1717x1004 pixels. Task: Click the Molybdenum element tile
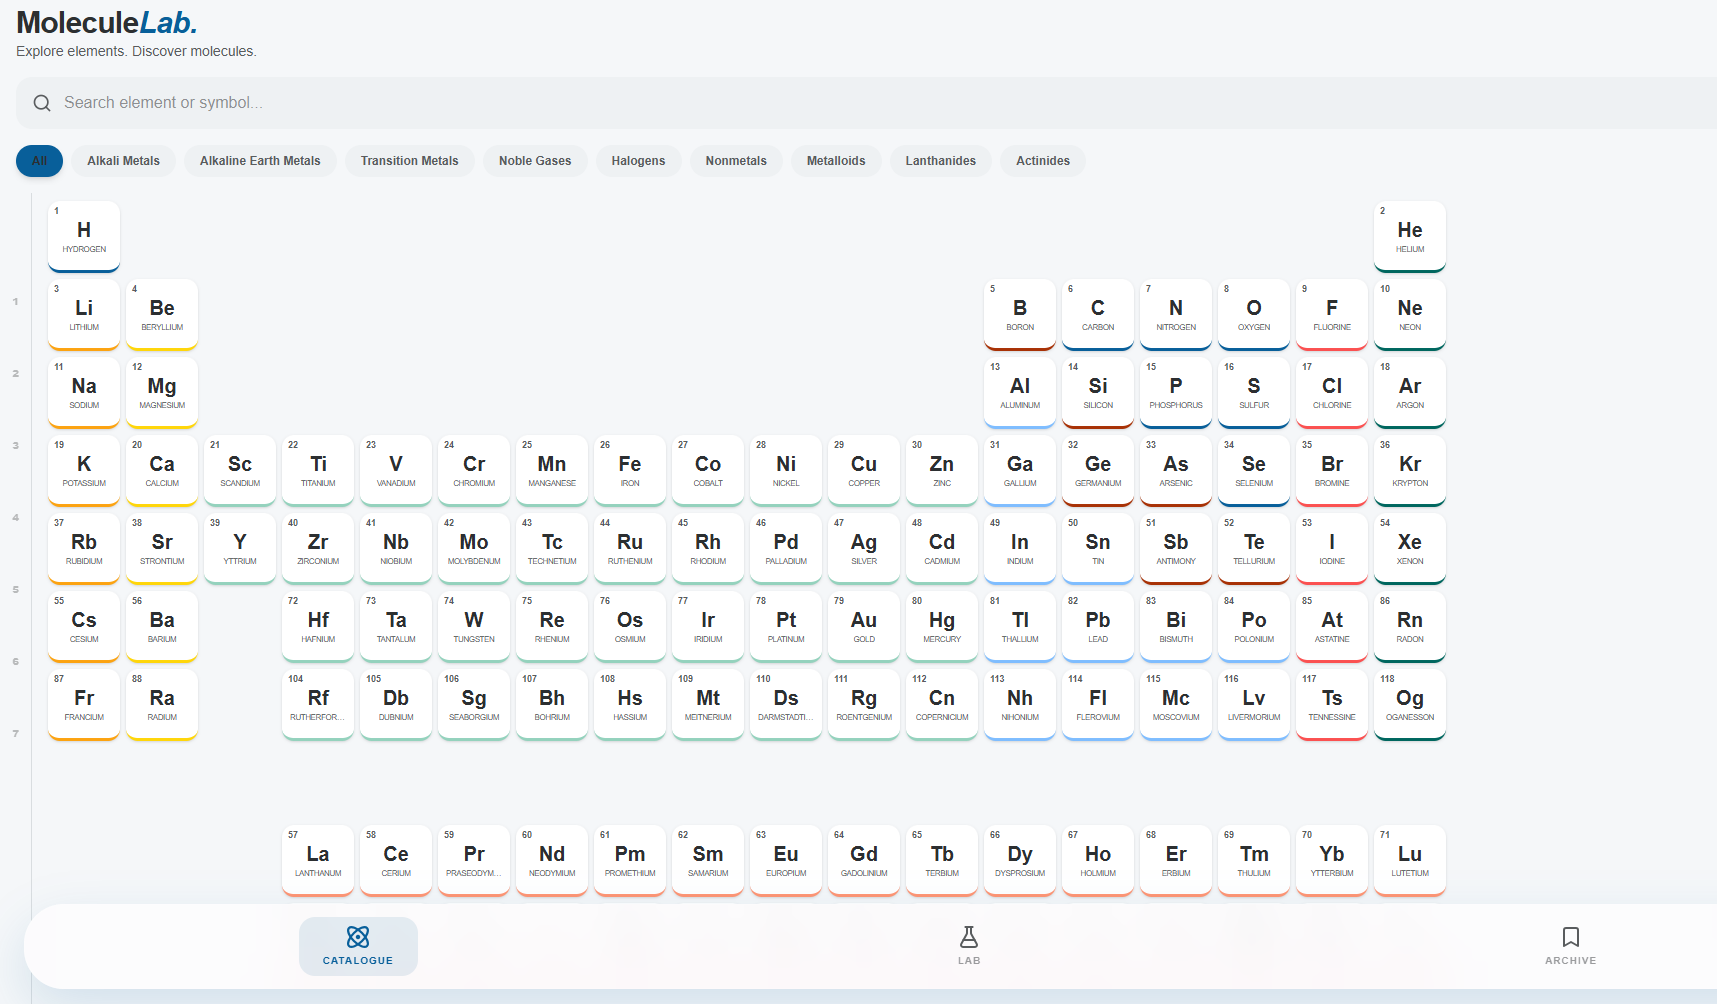click(474, 548)
